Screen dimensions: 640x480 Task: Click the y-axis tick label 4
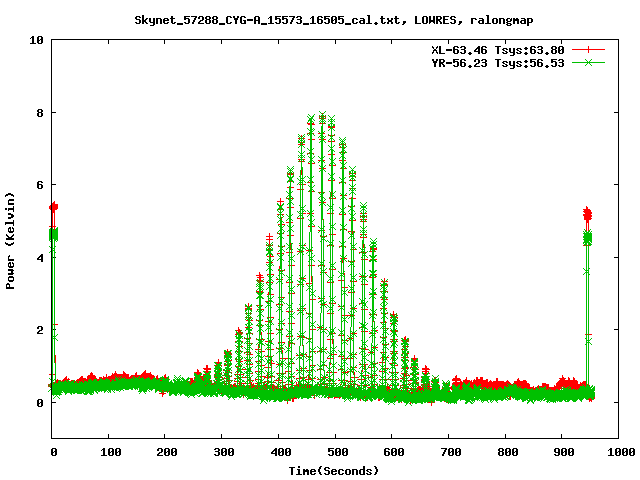(x=40, y=258)
